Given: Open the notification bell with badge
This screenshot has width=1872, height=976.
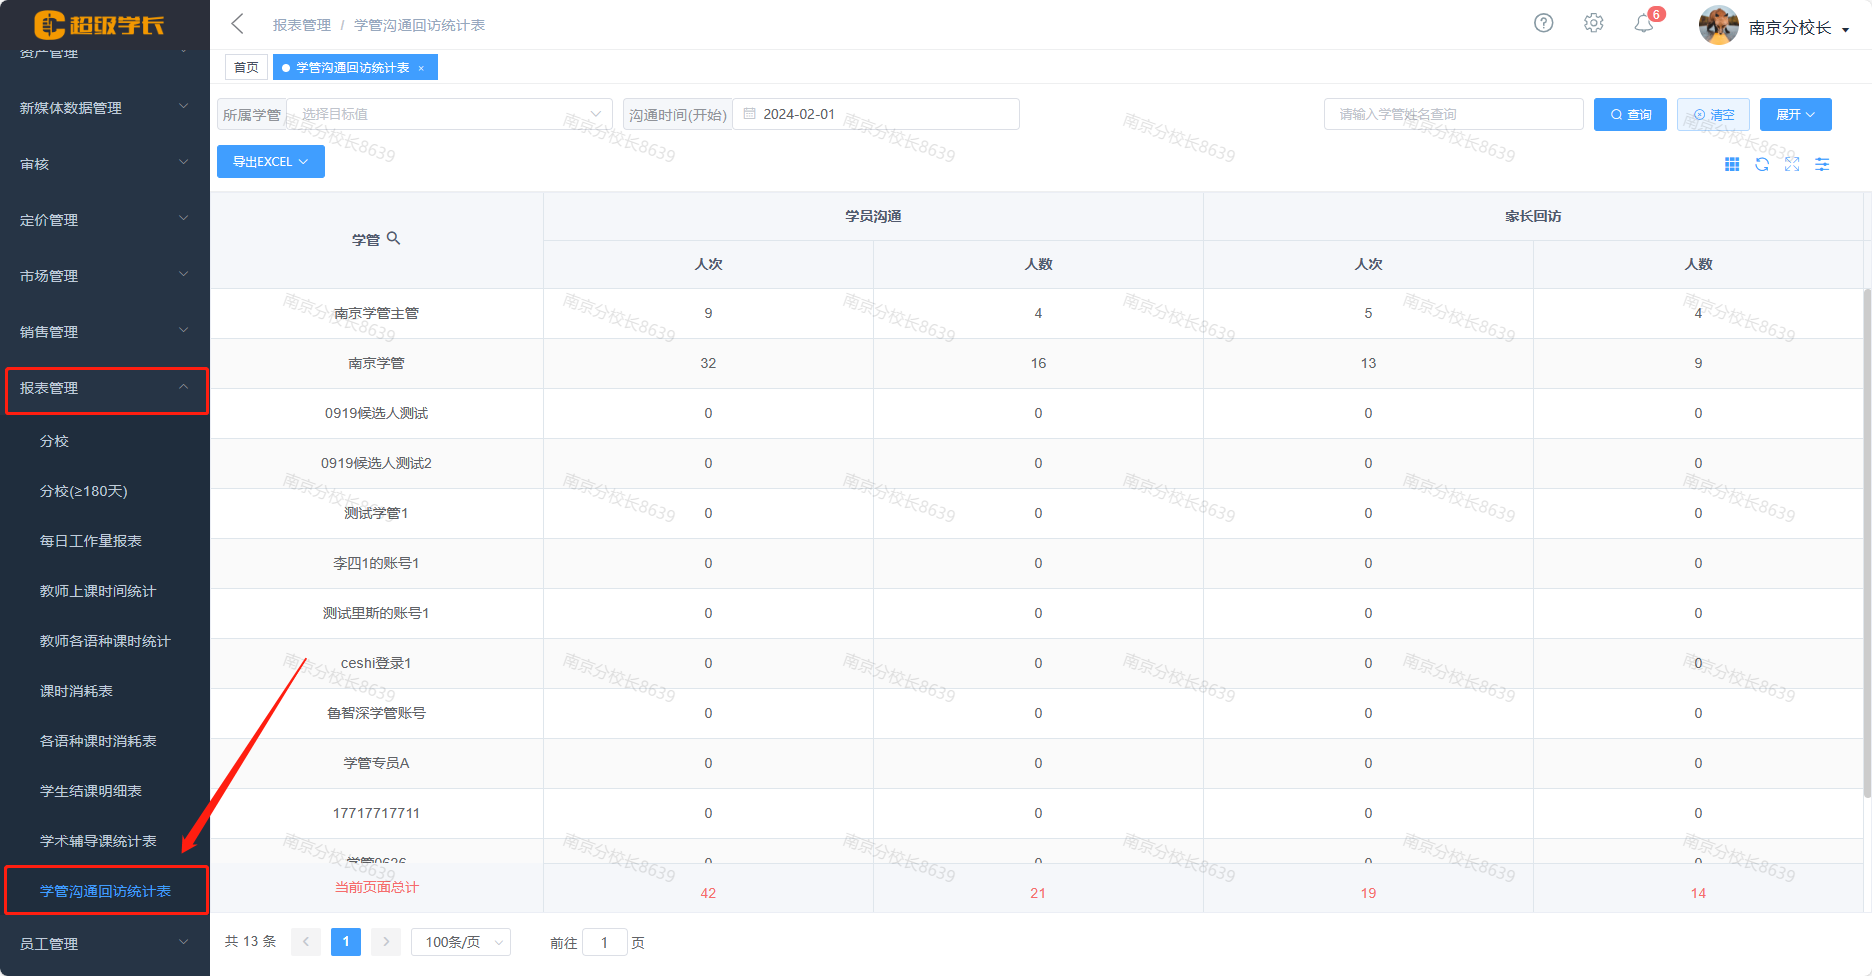Looking at the screenshot, I should [1644, 24].
